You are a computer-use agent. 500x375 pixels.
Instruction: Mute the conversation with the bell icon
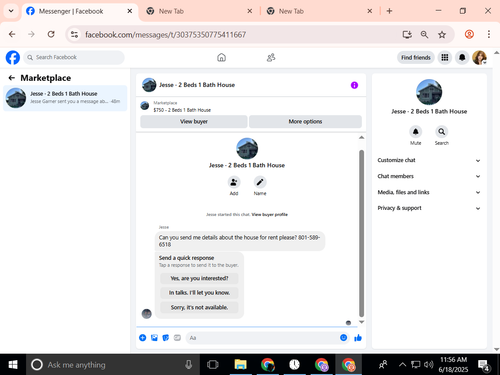coord(416,132)
